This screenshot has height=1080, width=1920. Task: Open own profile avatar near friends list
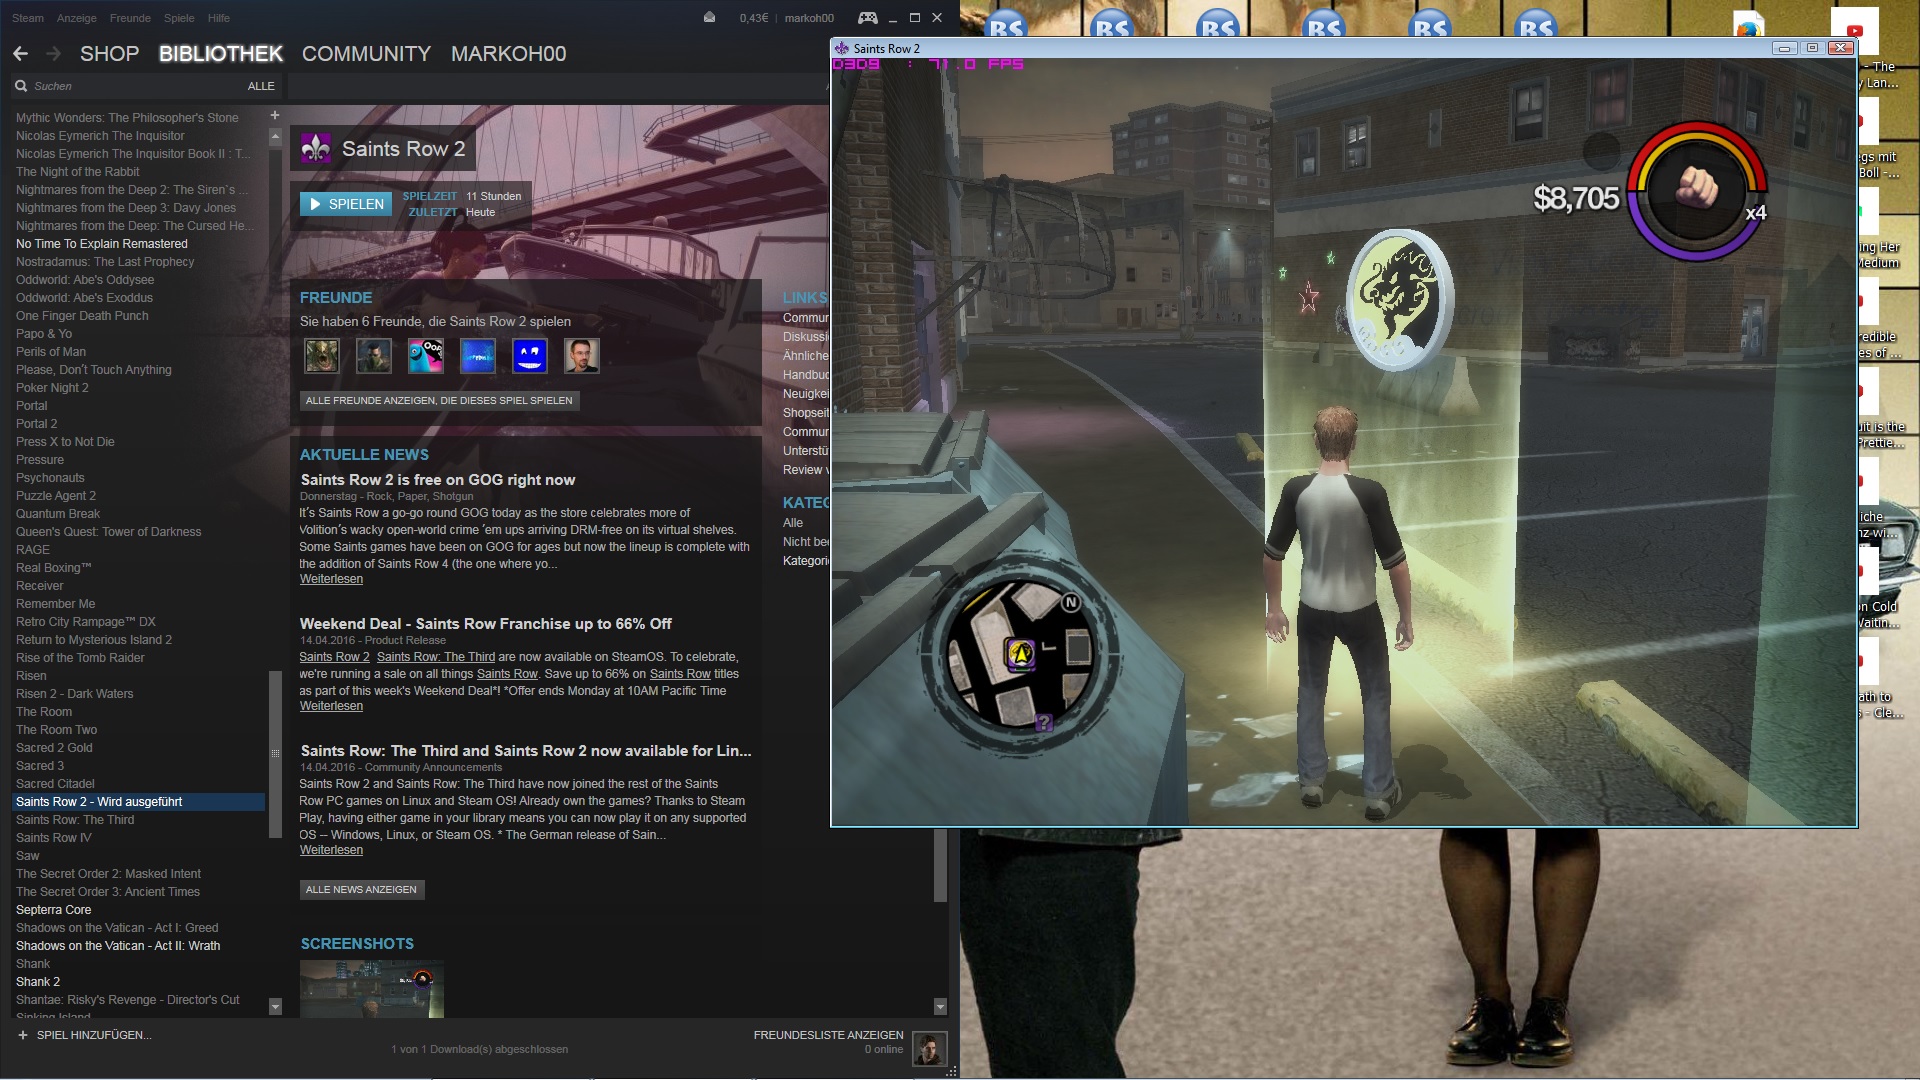tap(929, 1048)
